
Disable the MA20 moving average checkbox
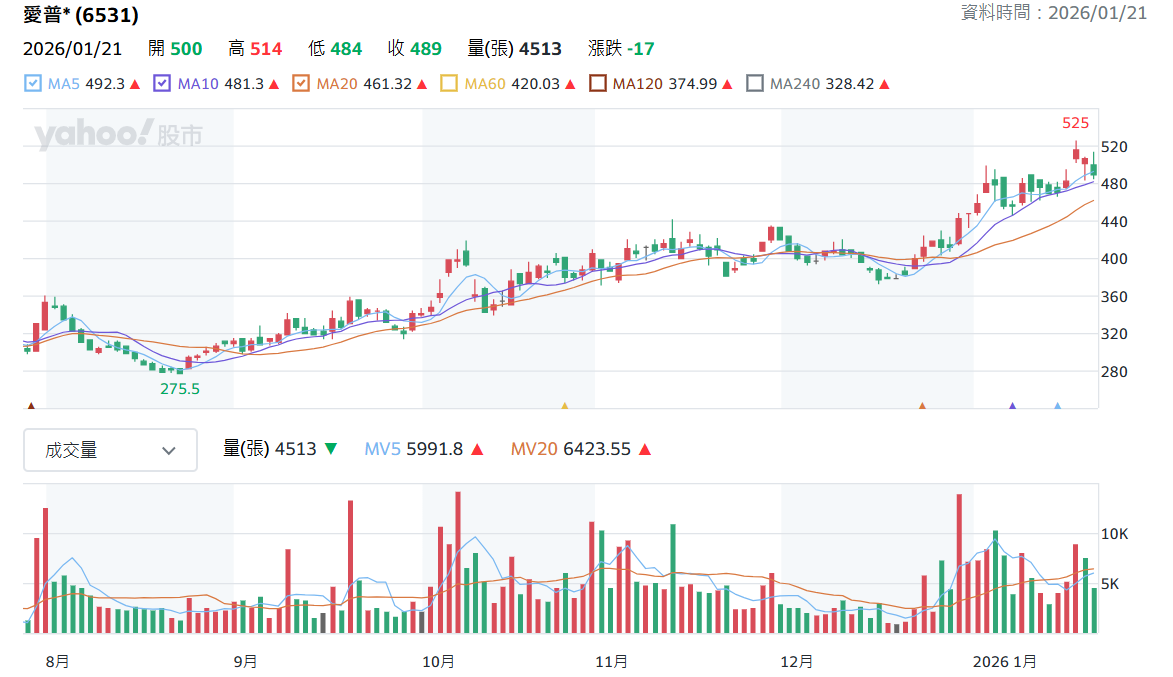point(301,84)
